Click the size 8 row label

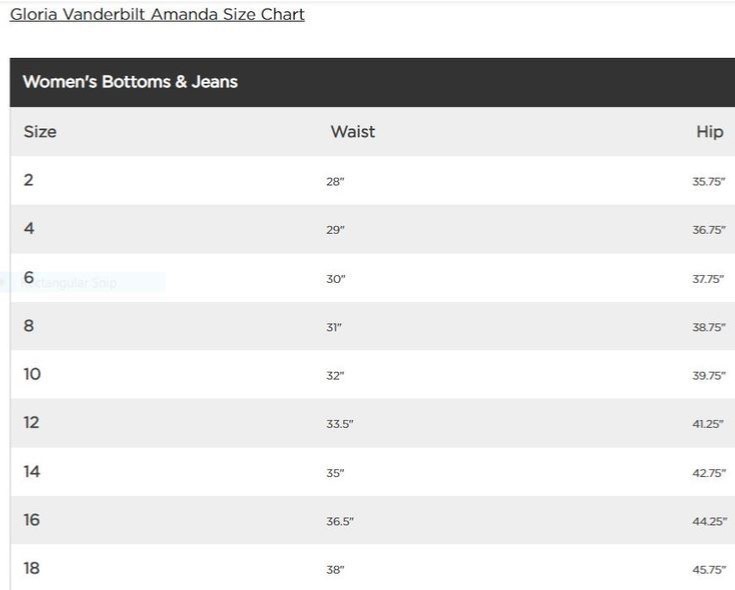point(29,325)
